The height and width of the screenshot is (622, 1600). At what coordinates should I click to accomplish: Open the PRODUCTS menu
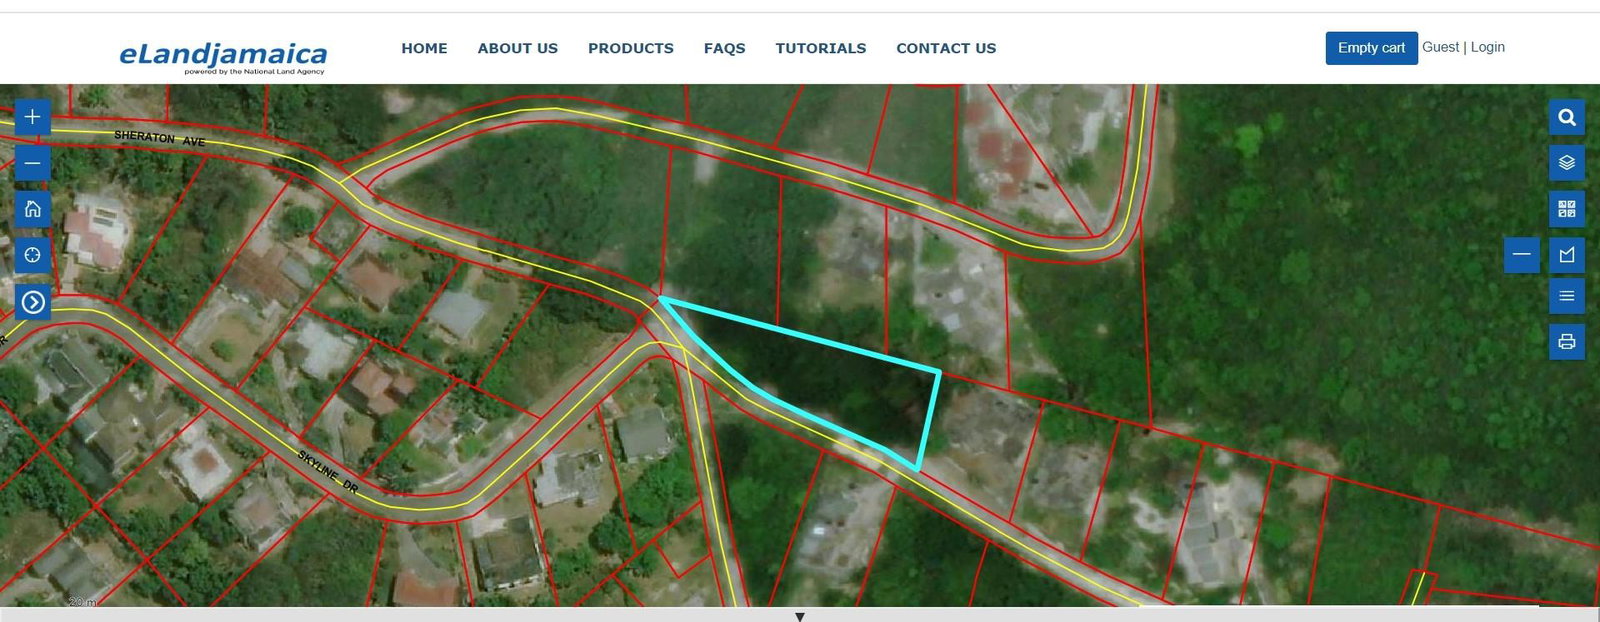[630, 48]
